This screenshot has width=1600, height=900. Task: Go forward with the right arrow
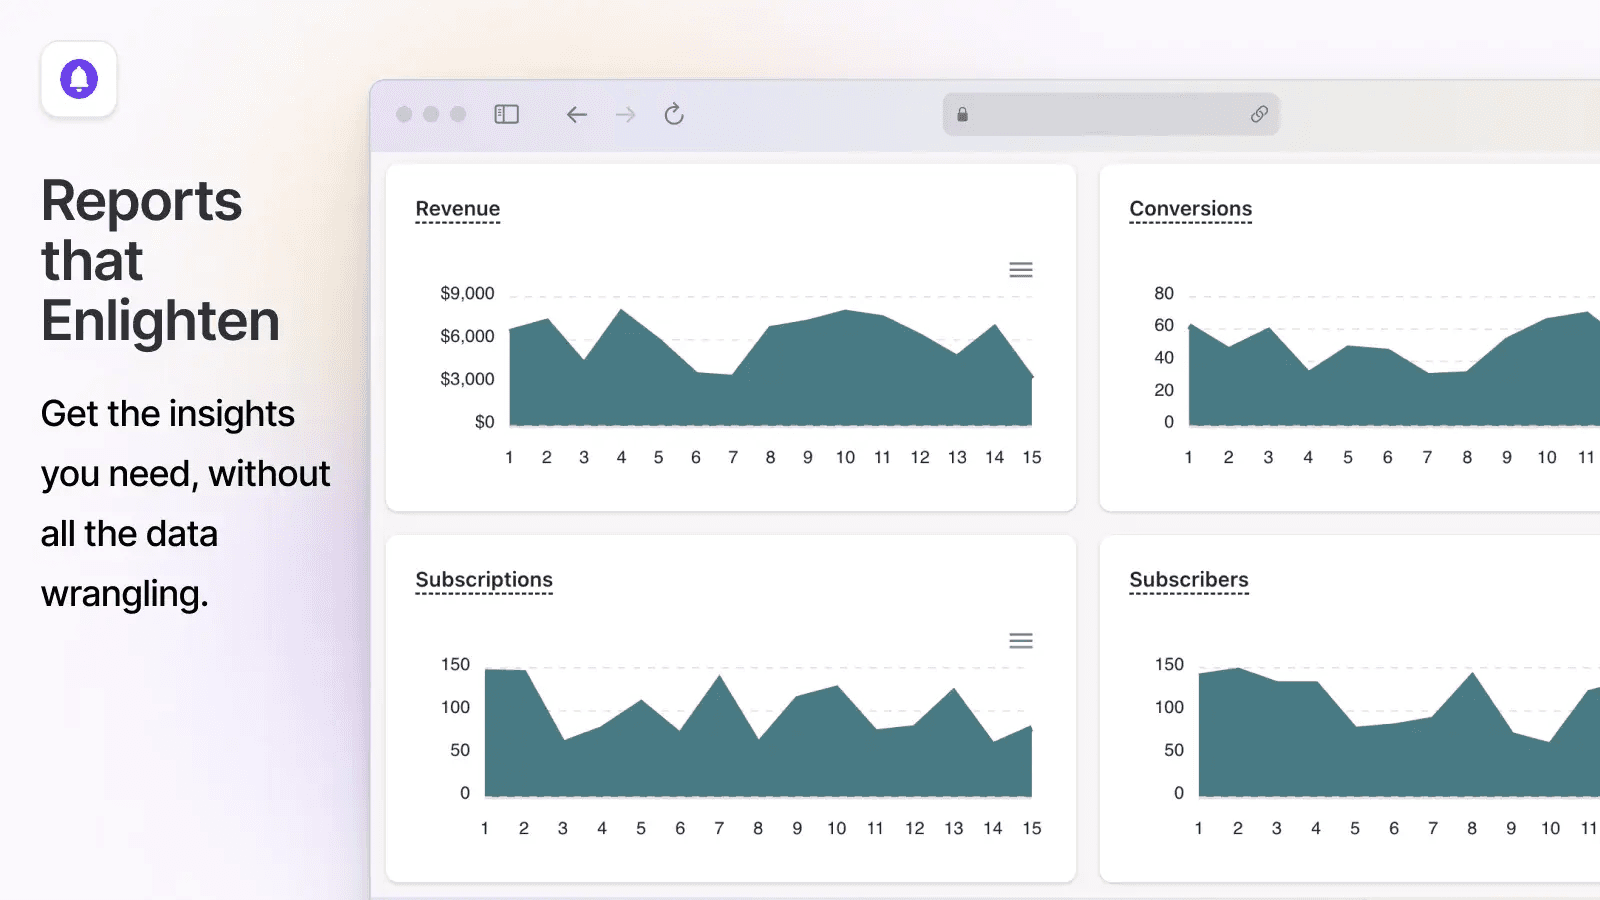626,115
